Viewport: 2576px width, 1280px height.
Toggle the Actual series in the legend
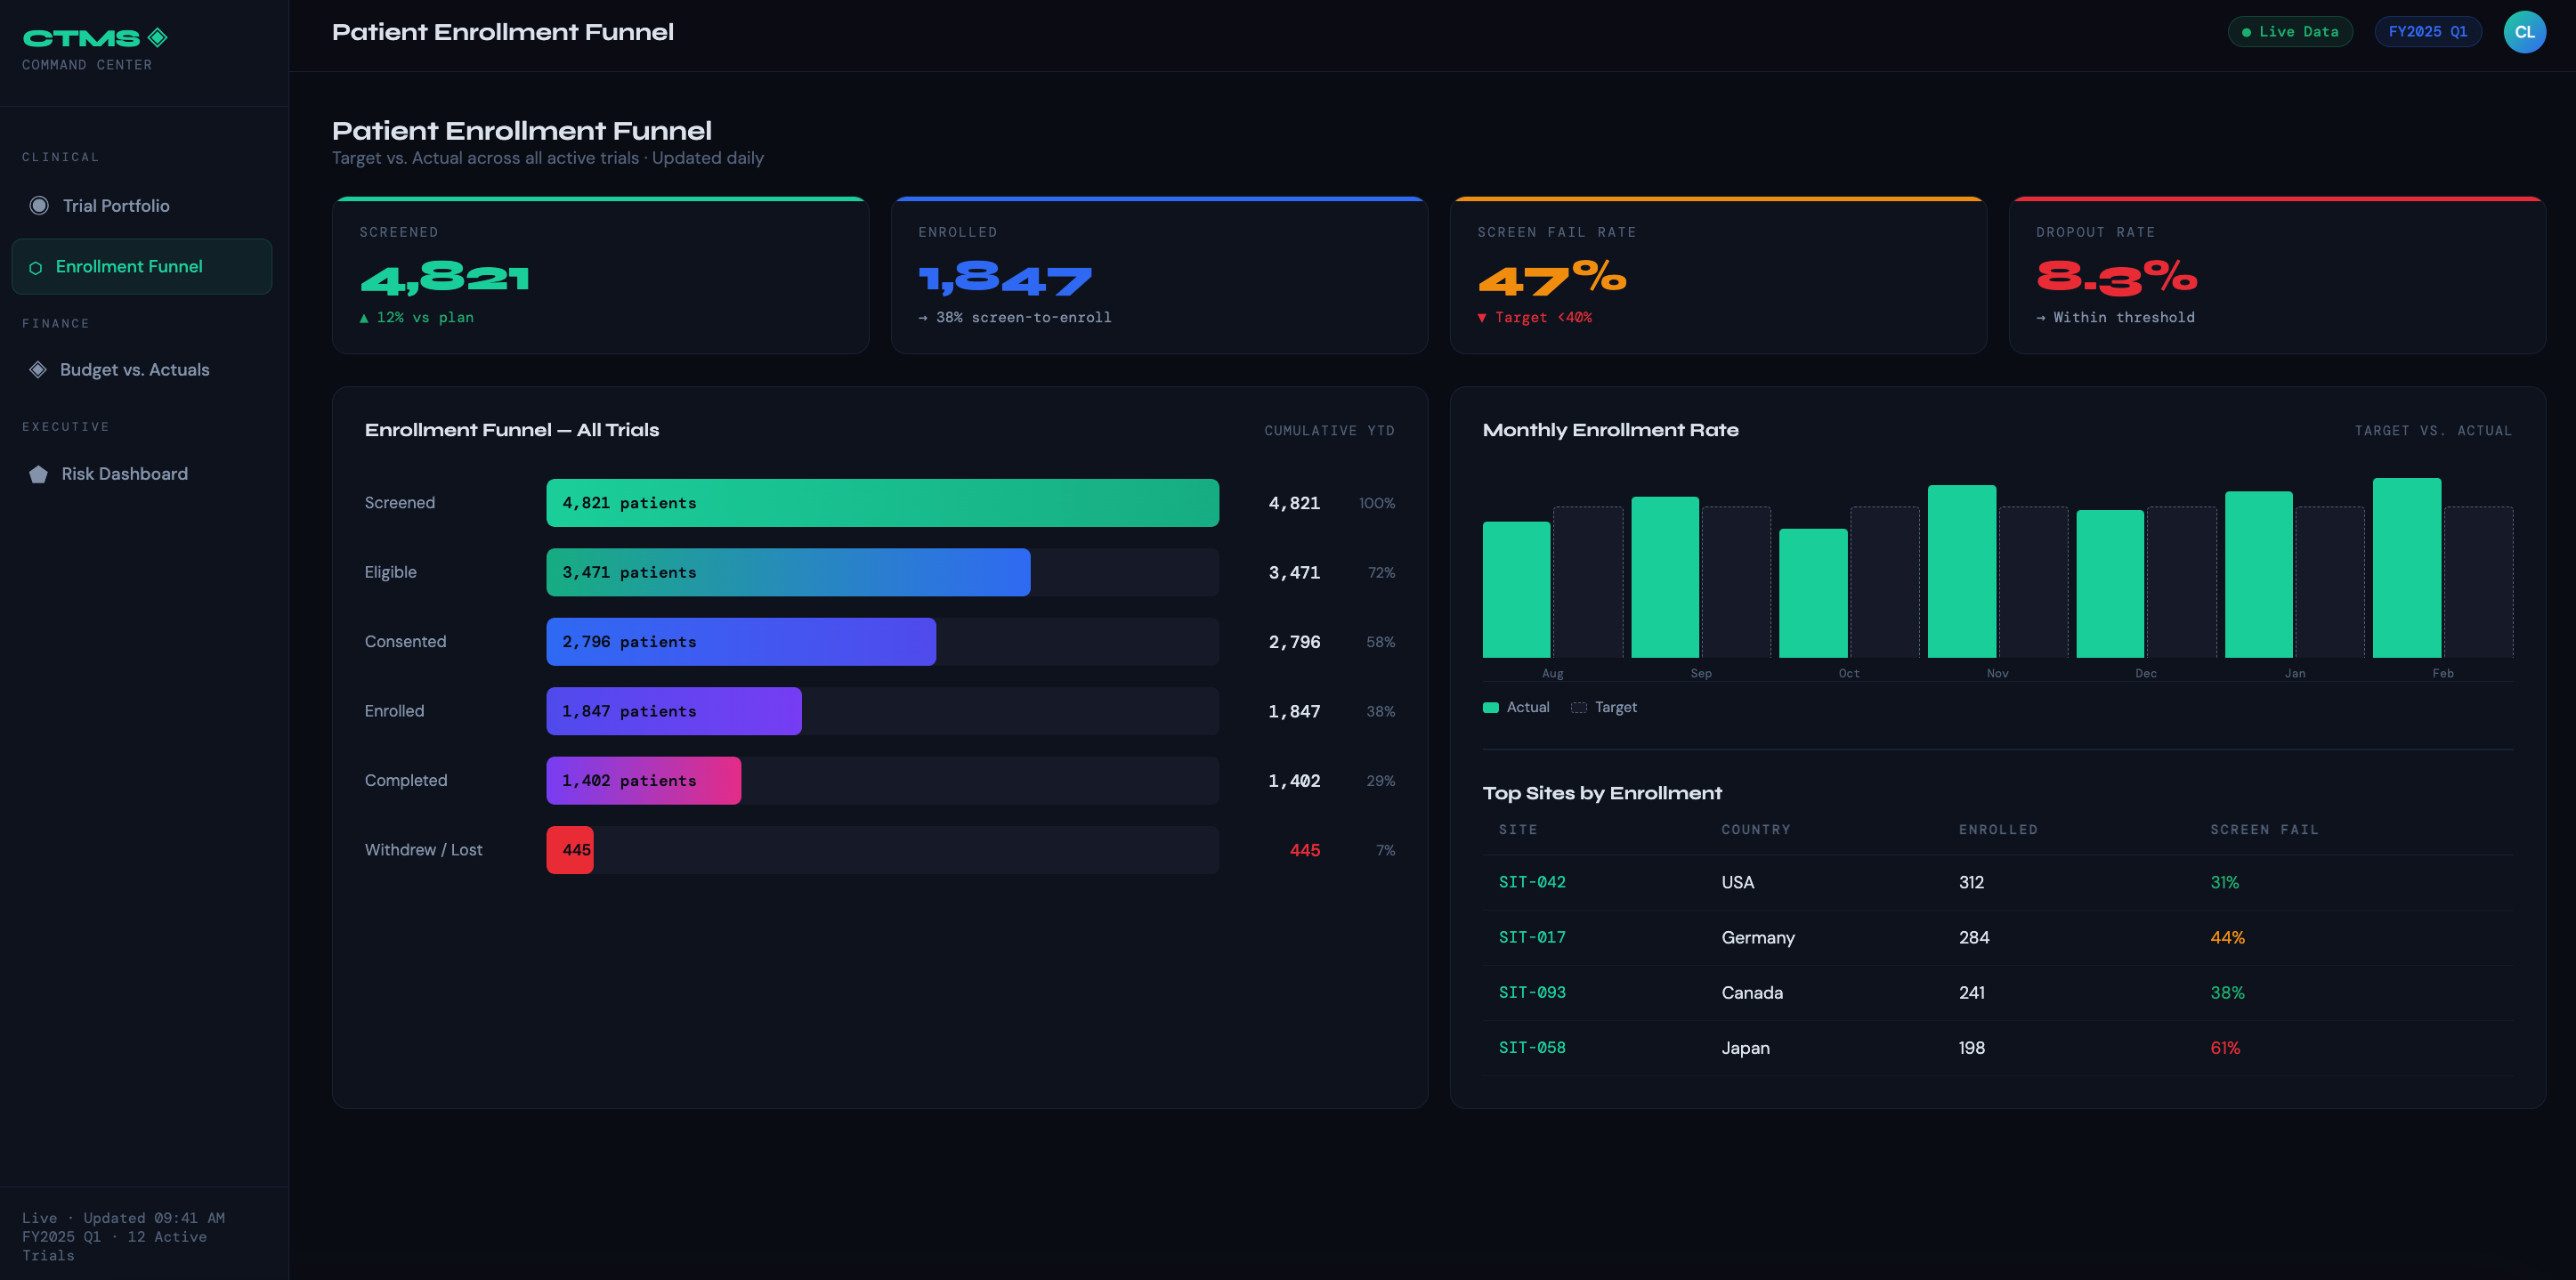pyautogui.click(x=1516, y=707)
